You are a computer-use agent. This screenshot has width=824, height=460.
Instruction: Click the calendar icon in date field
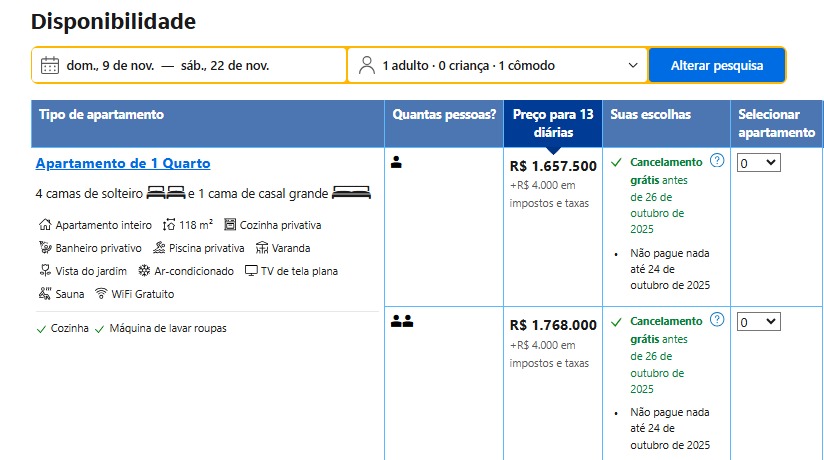[x=50, y=66]
